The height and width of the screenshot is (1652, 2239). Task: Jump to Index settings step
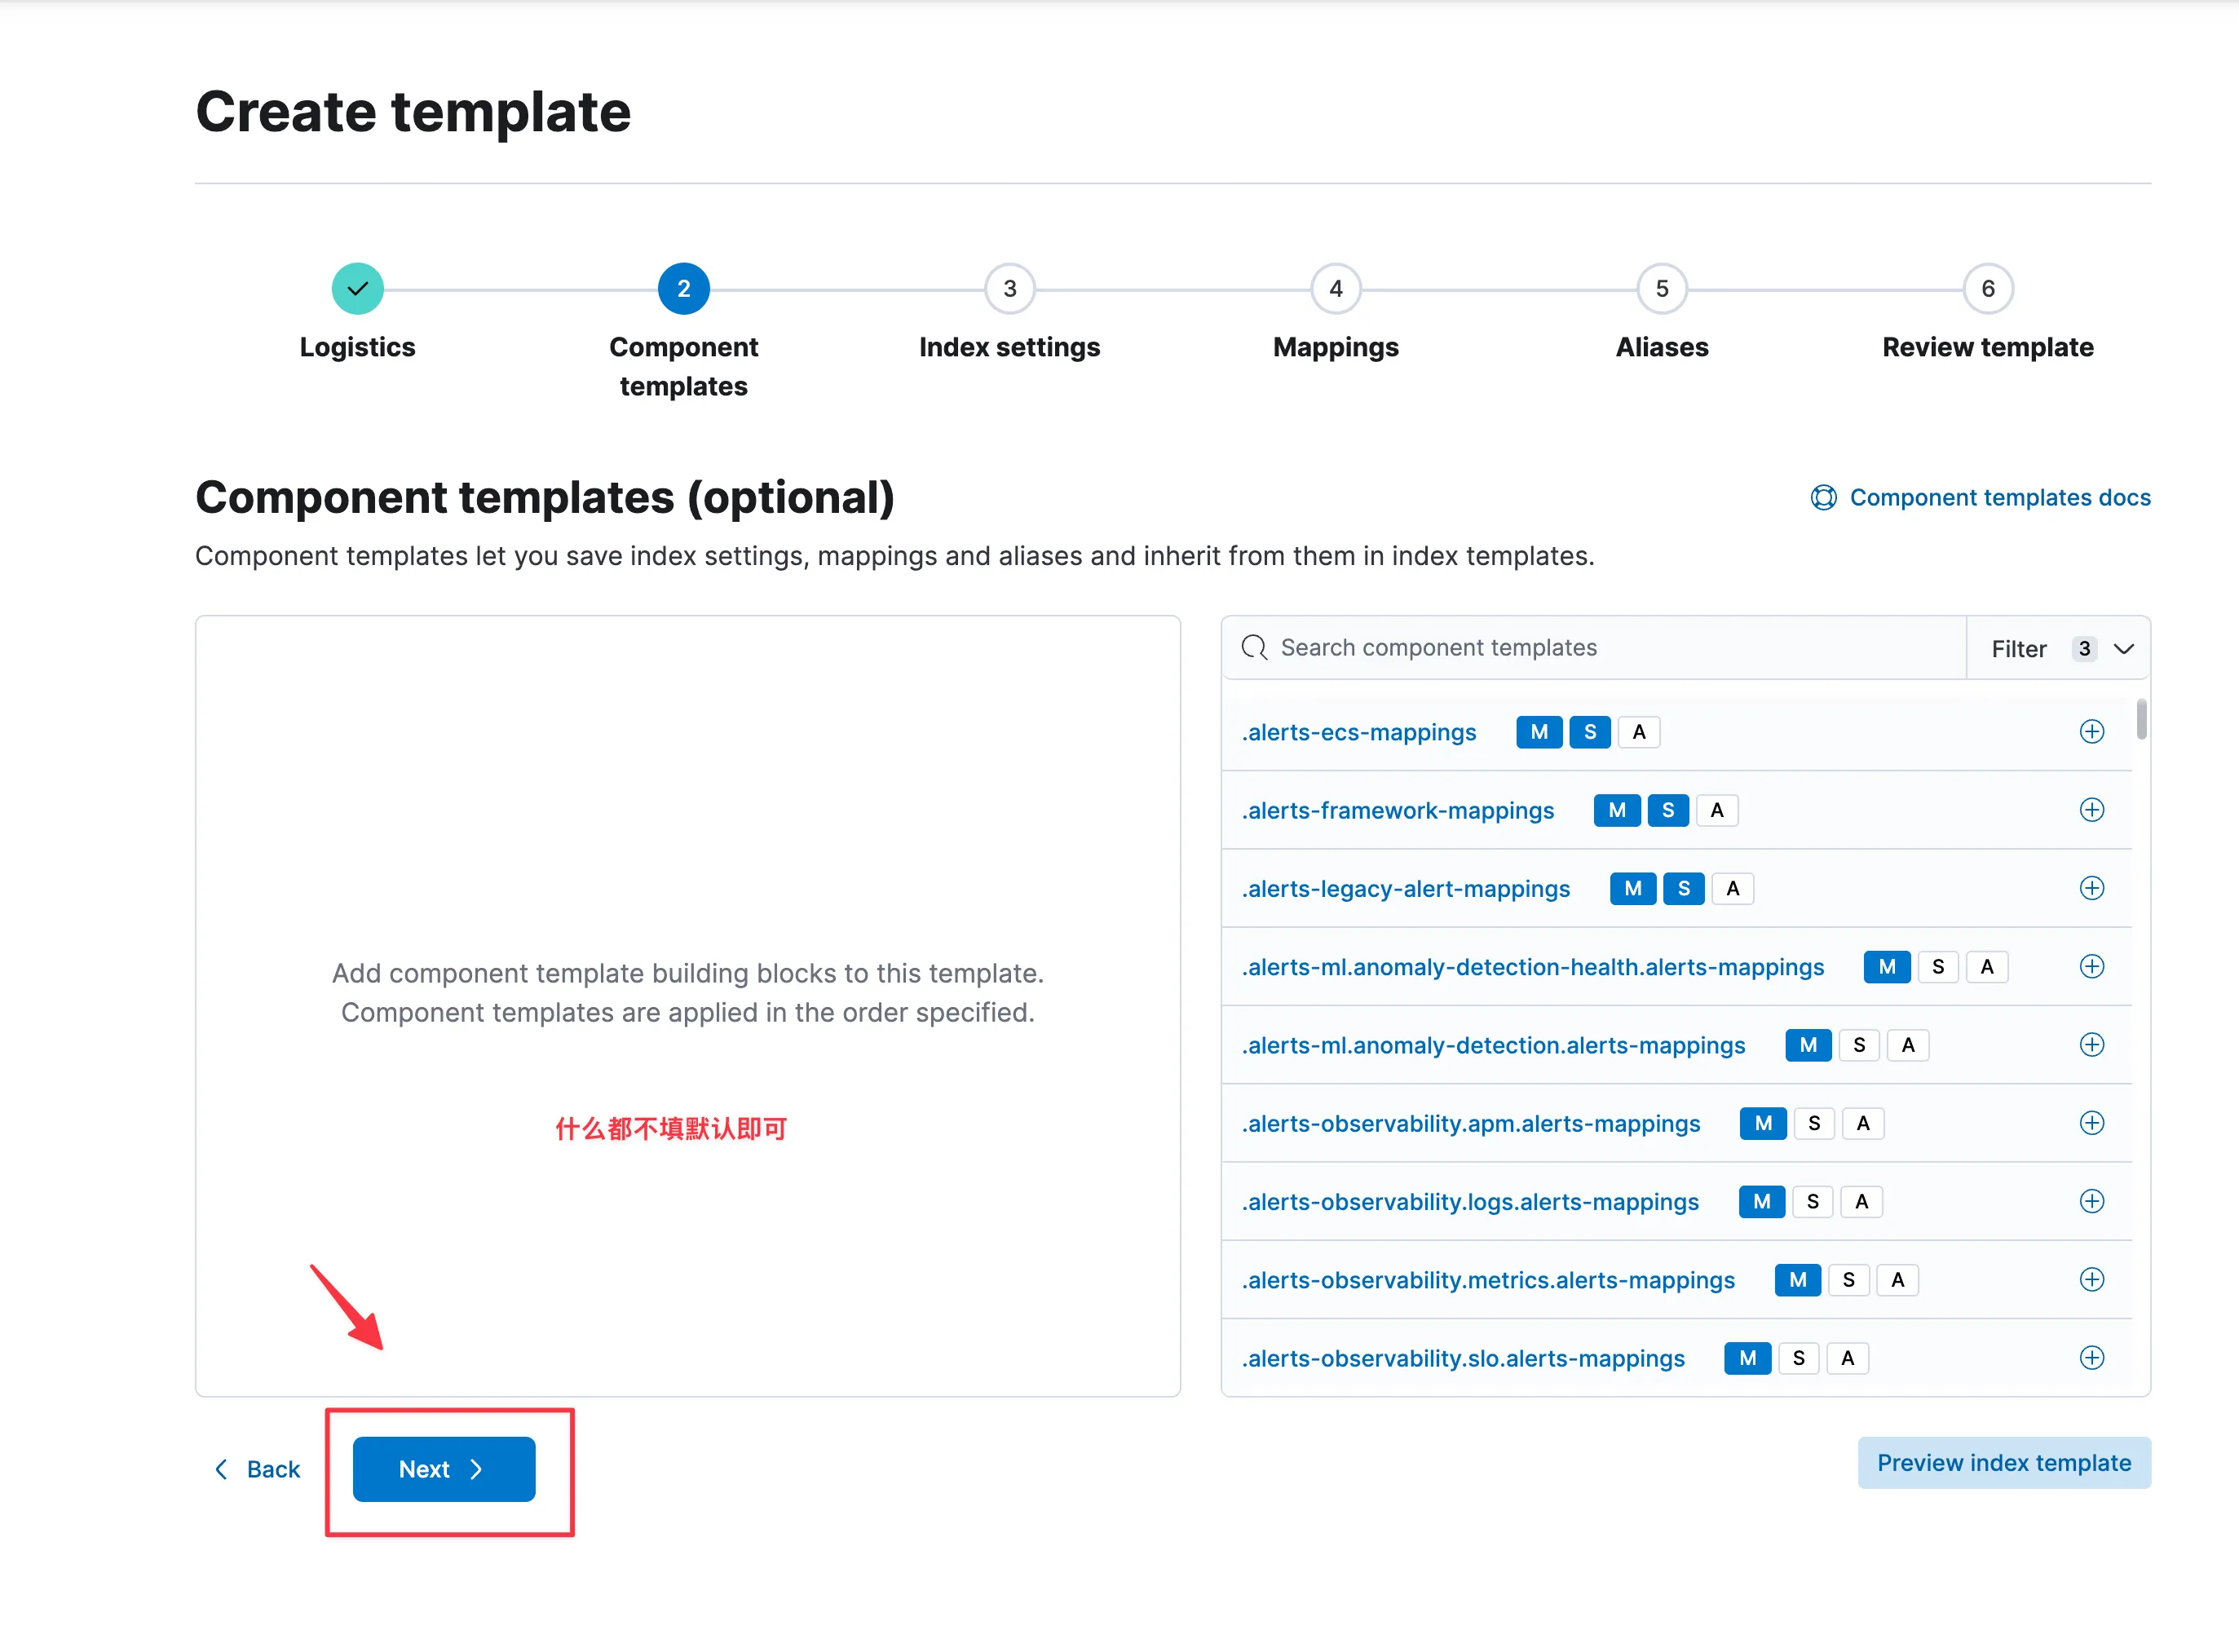pos(1009,289)
